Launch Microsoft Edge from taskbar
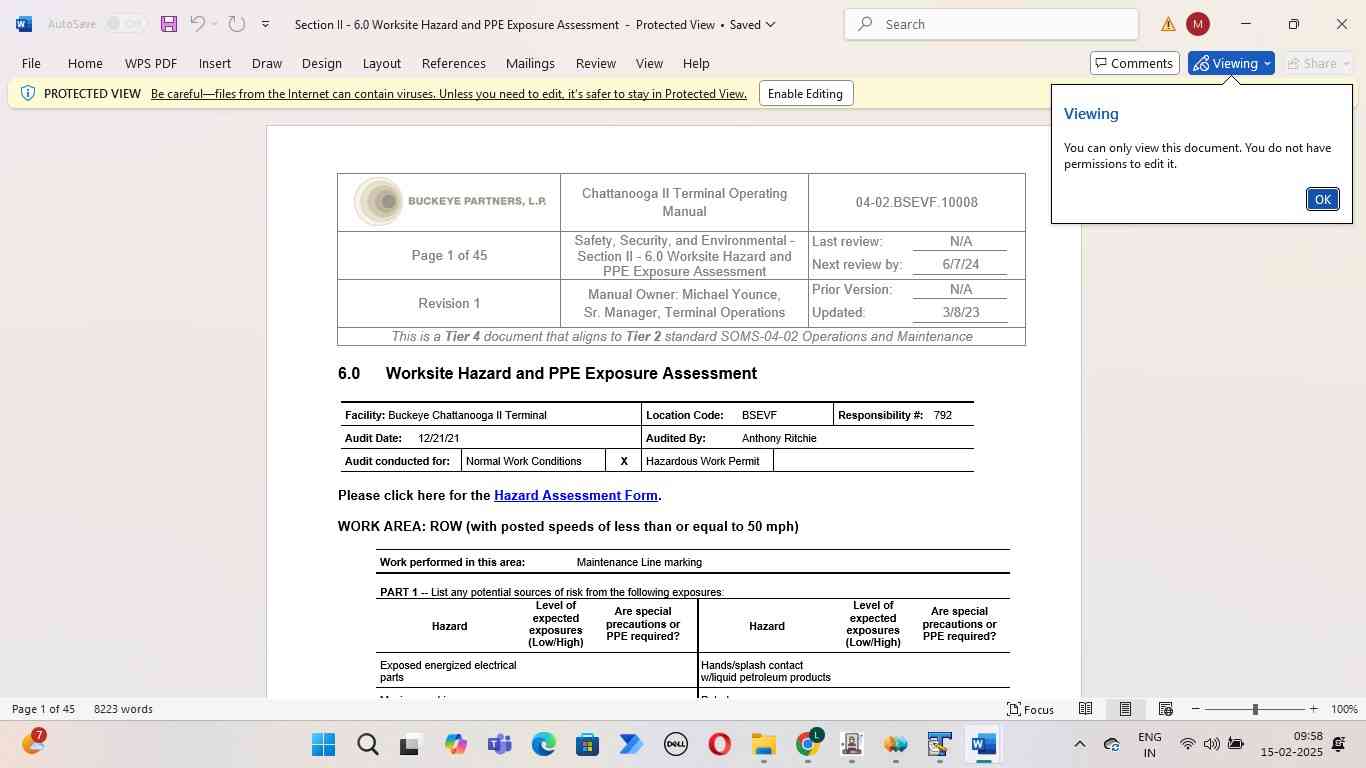1366x768 pixels. pos(543,745)
